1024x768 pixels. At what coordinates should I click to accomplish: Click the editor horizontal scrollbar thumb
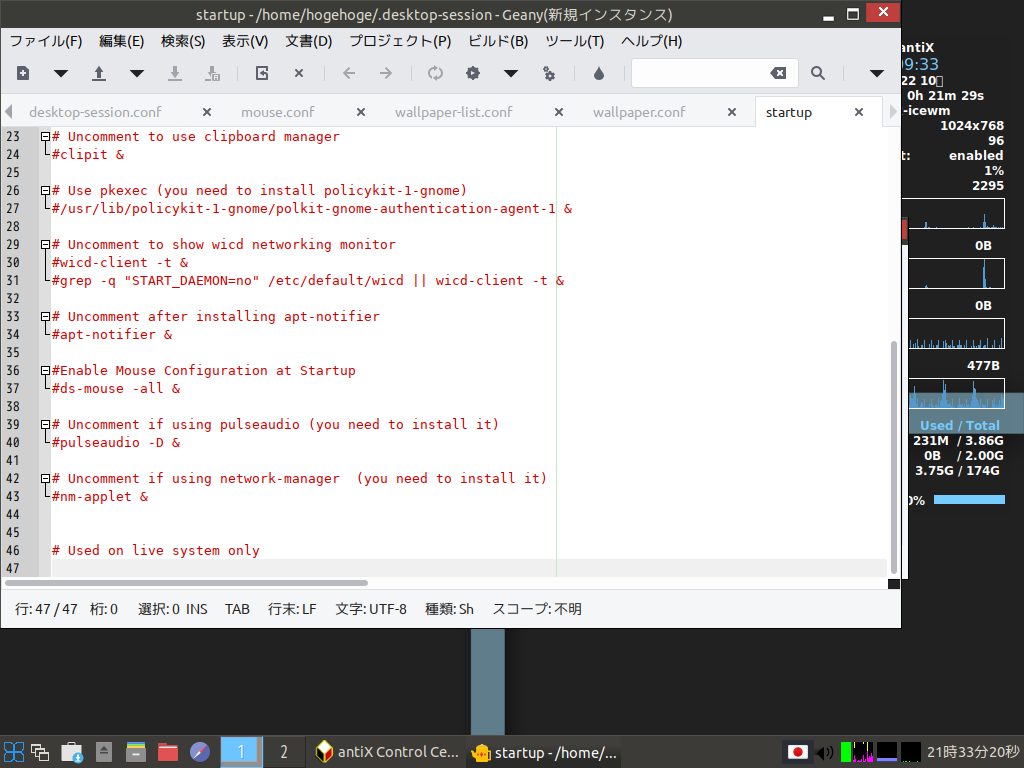187,583
